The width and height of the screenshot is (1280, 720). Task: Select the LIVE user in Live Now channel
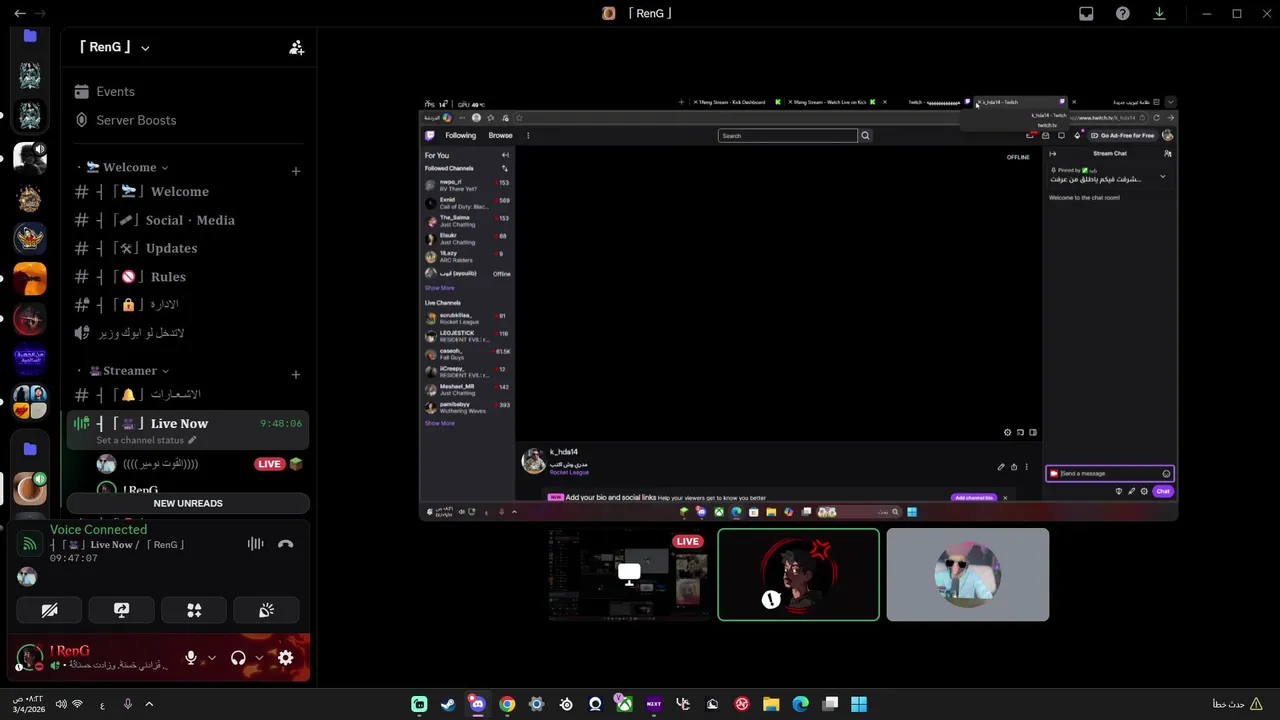coord(198,464)
